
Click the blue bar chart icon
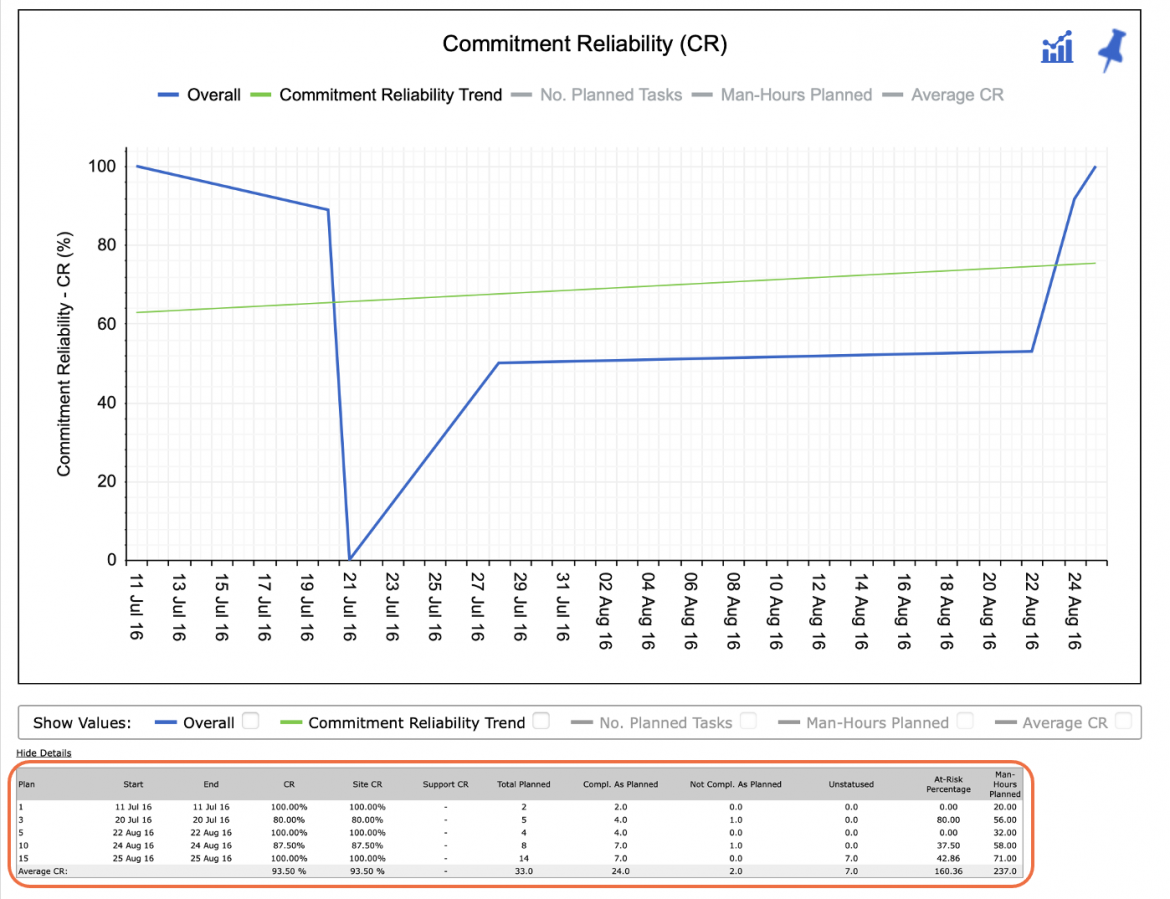(x=1057, y=48)
